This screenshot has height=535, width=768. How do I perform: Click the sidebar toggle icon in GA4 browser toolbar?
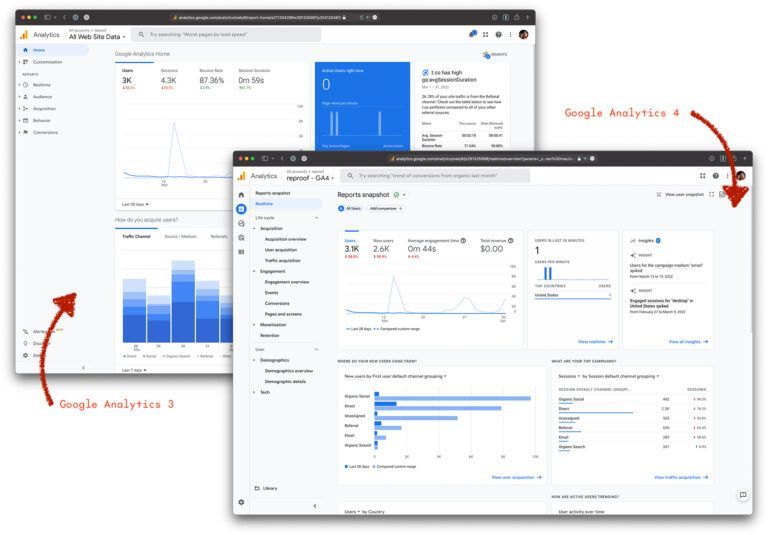click(x=265, y=158)
